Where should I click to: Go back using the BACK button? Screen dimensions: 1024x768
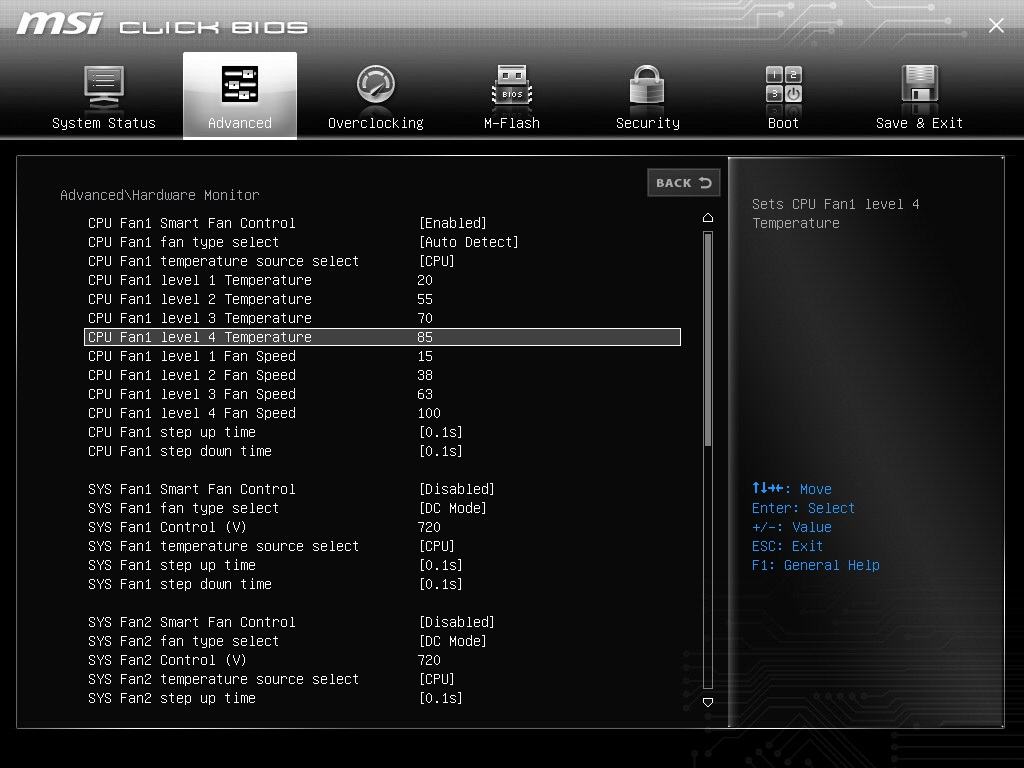point(684,183)
